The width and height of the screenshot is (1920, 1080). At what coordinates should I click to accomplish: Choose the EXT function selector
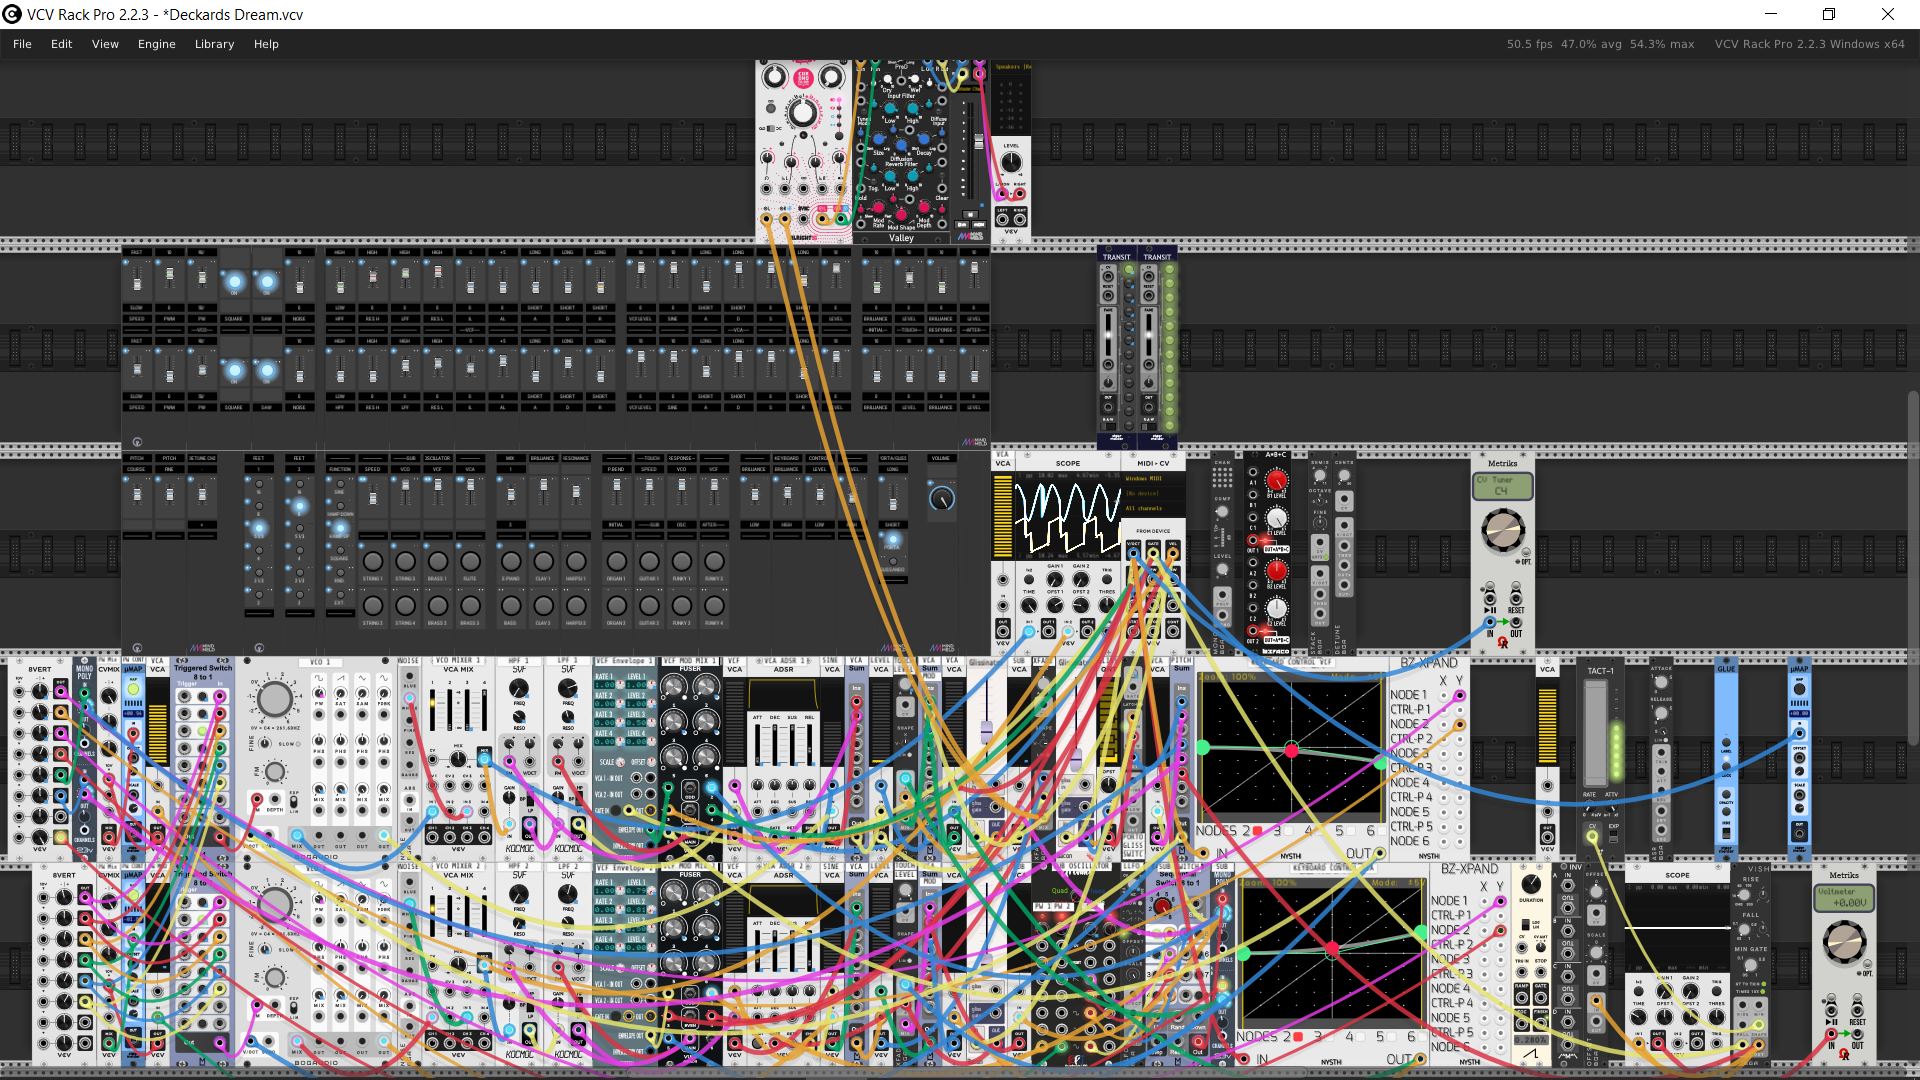tap(340, 595)
